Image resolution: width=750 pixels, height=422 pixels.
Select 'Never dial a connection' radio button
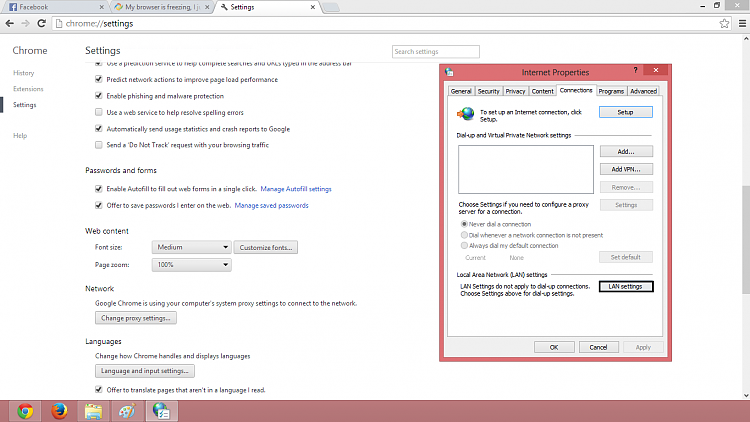[x=464, y=224]
